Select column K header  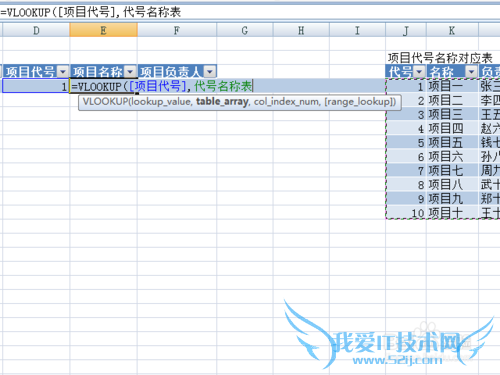(x=452, y=30)
